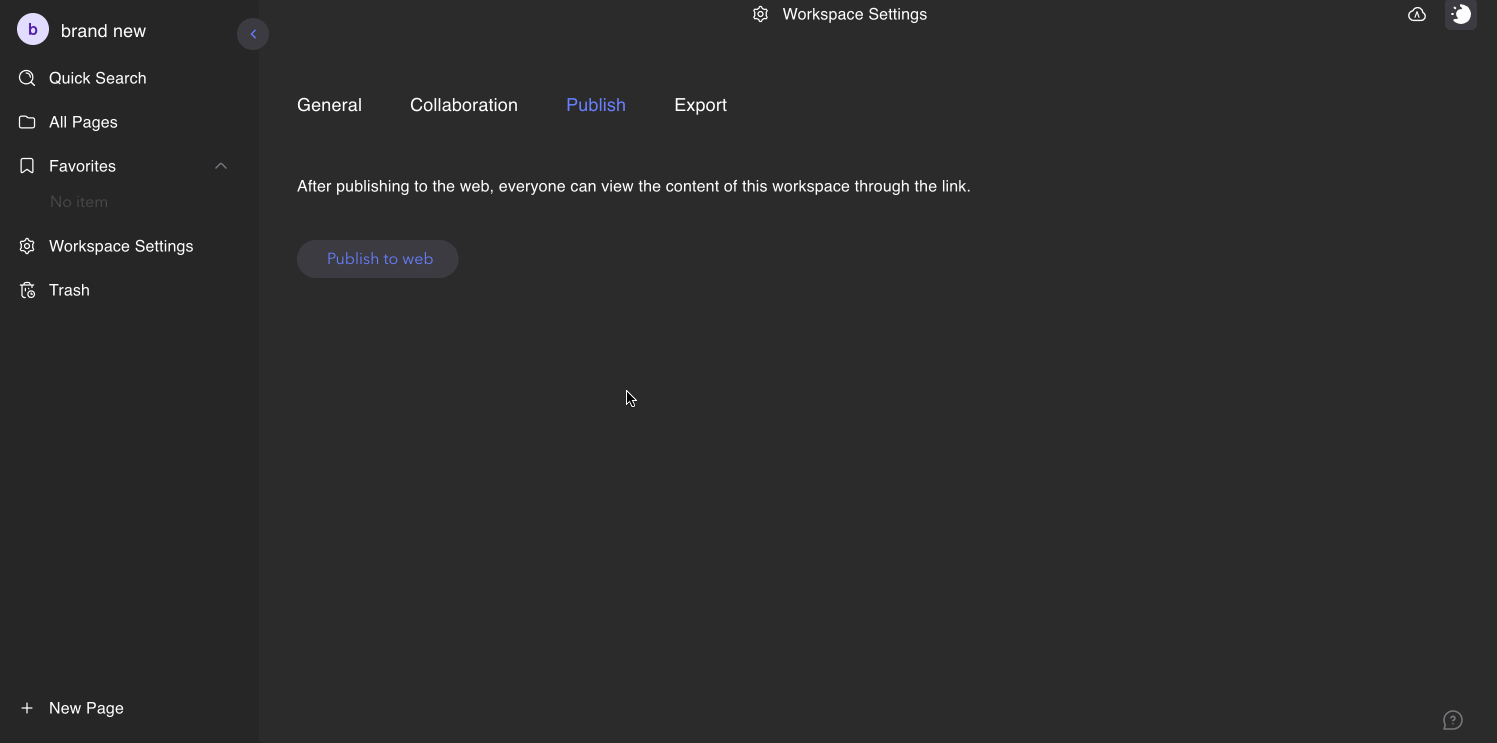Image resolution: width=1497 pixels, height=743 pixels.
Task: Open All Pages from the sidebar folder icon
Action: (x=26, y=121)
